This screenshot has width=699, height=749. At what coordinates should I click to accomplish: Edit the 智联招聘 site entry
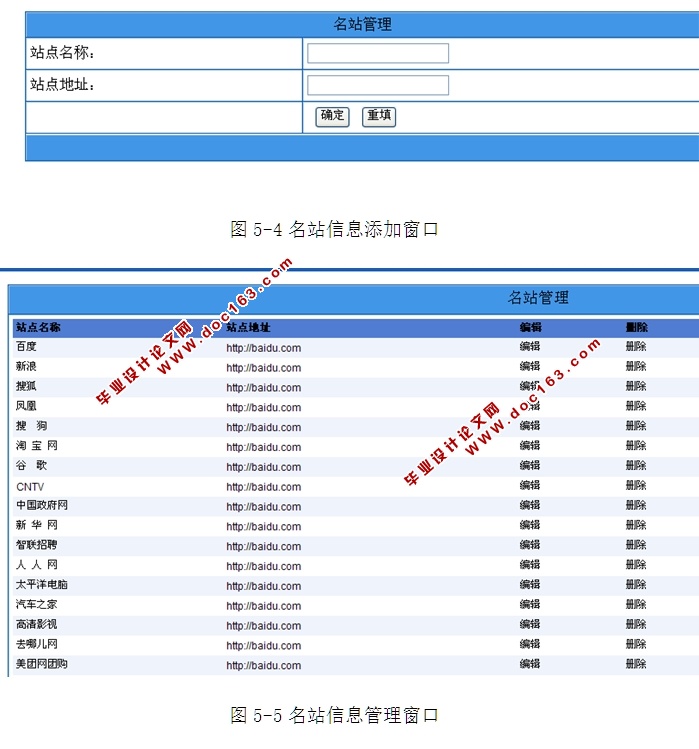(x=530, y=545)
